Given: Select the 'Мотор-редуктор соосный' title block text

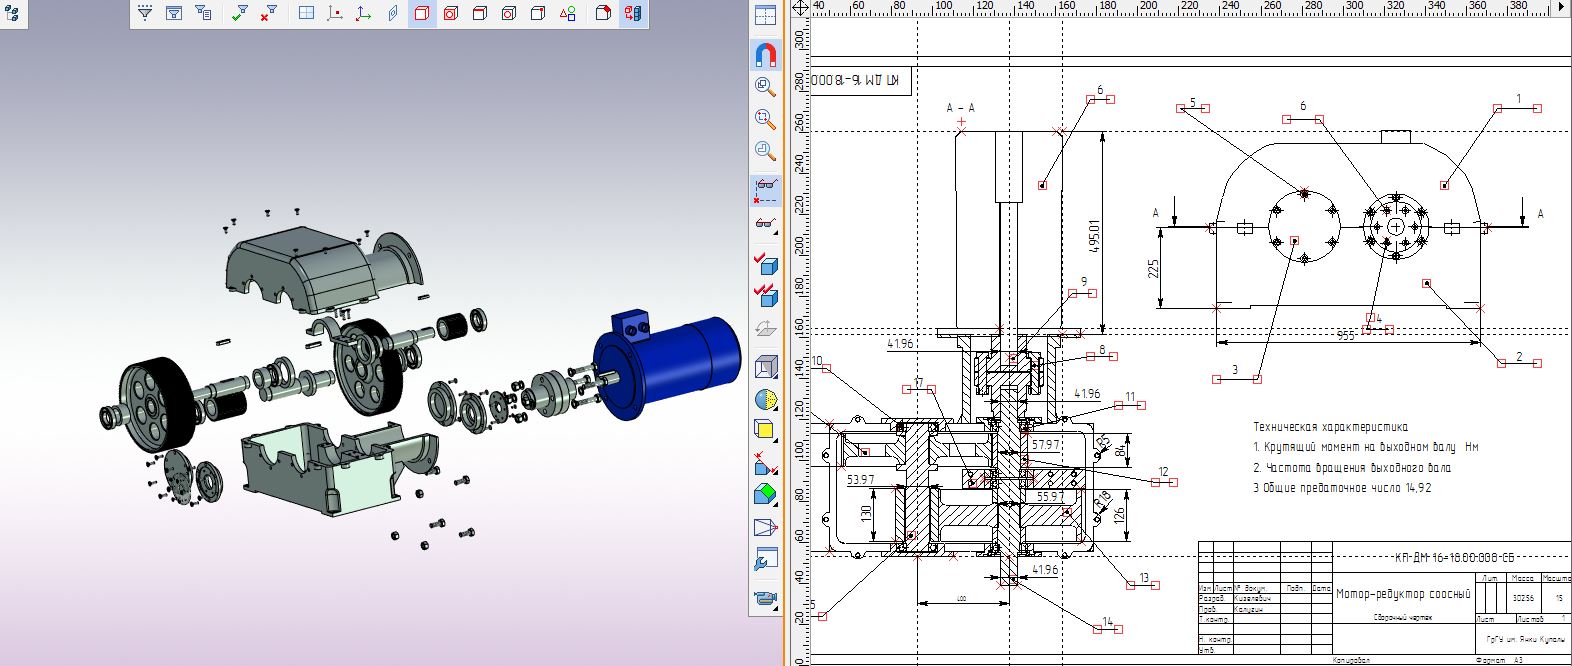Looking at the screenshot, I should [x=1403, y=594].
